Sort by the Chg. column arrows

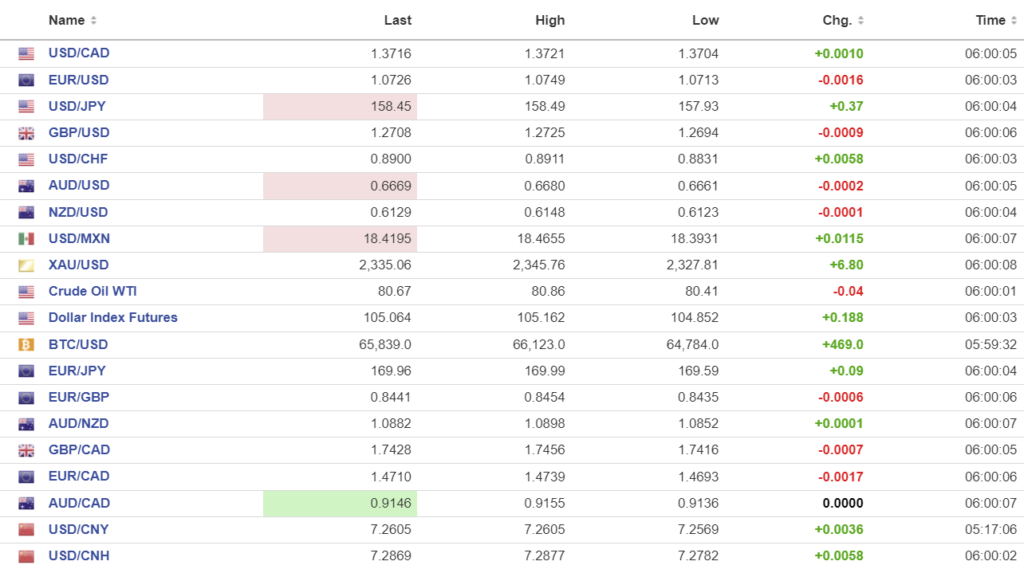[861, 21]
